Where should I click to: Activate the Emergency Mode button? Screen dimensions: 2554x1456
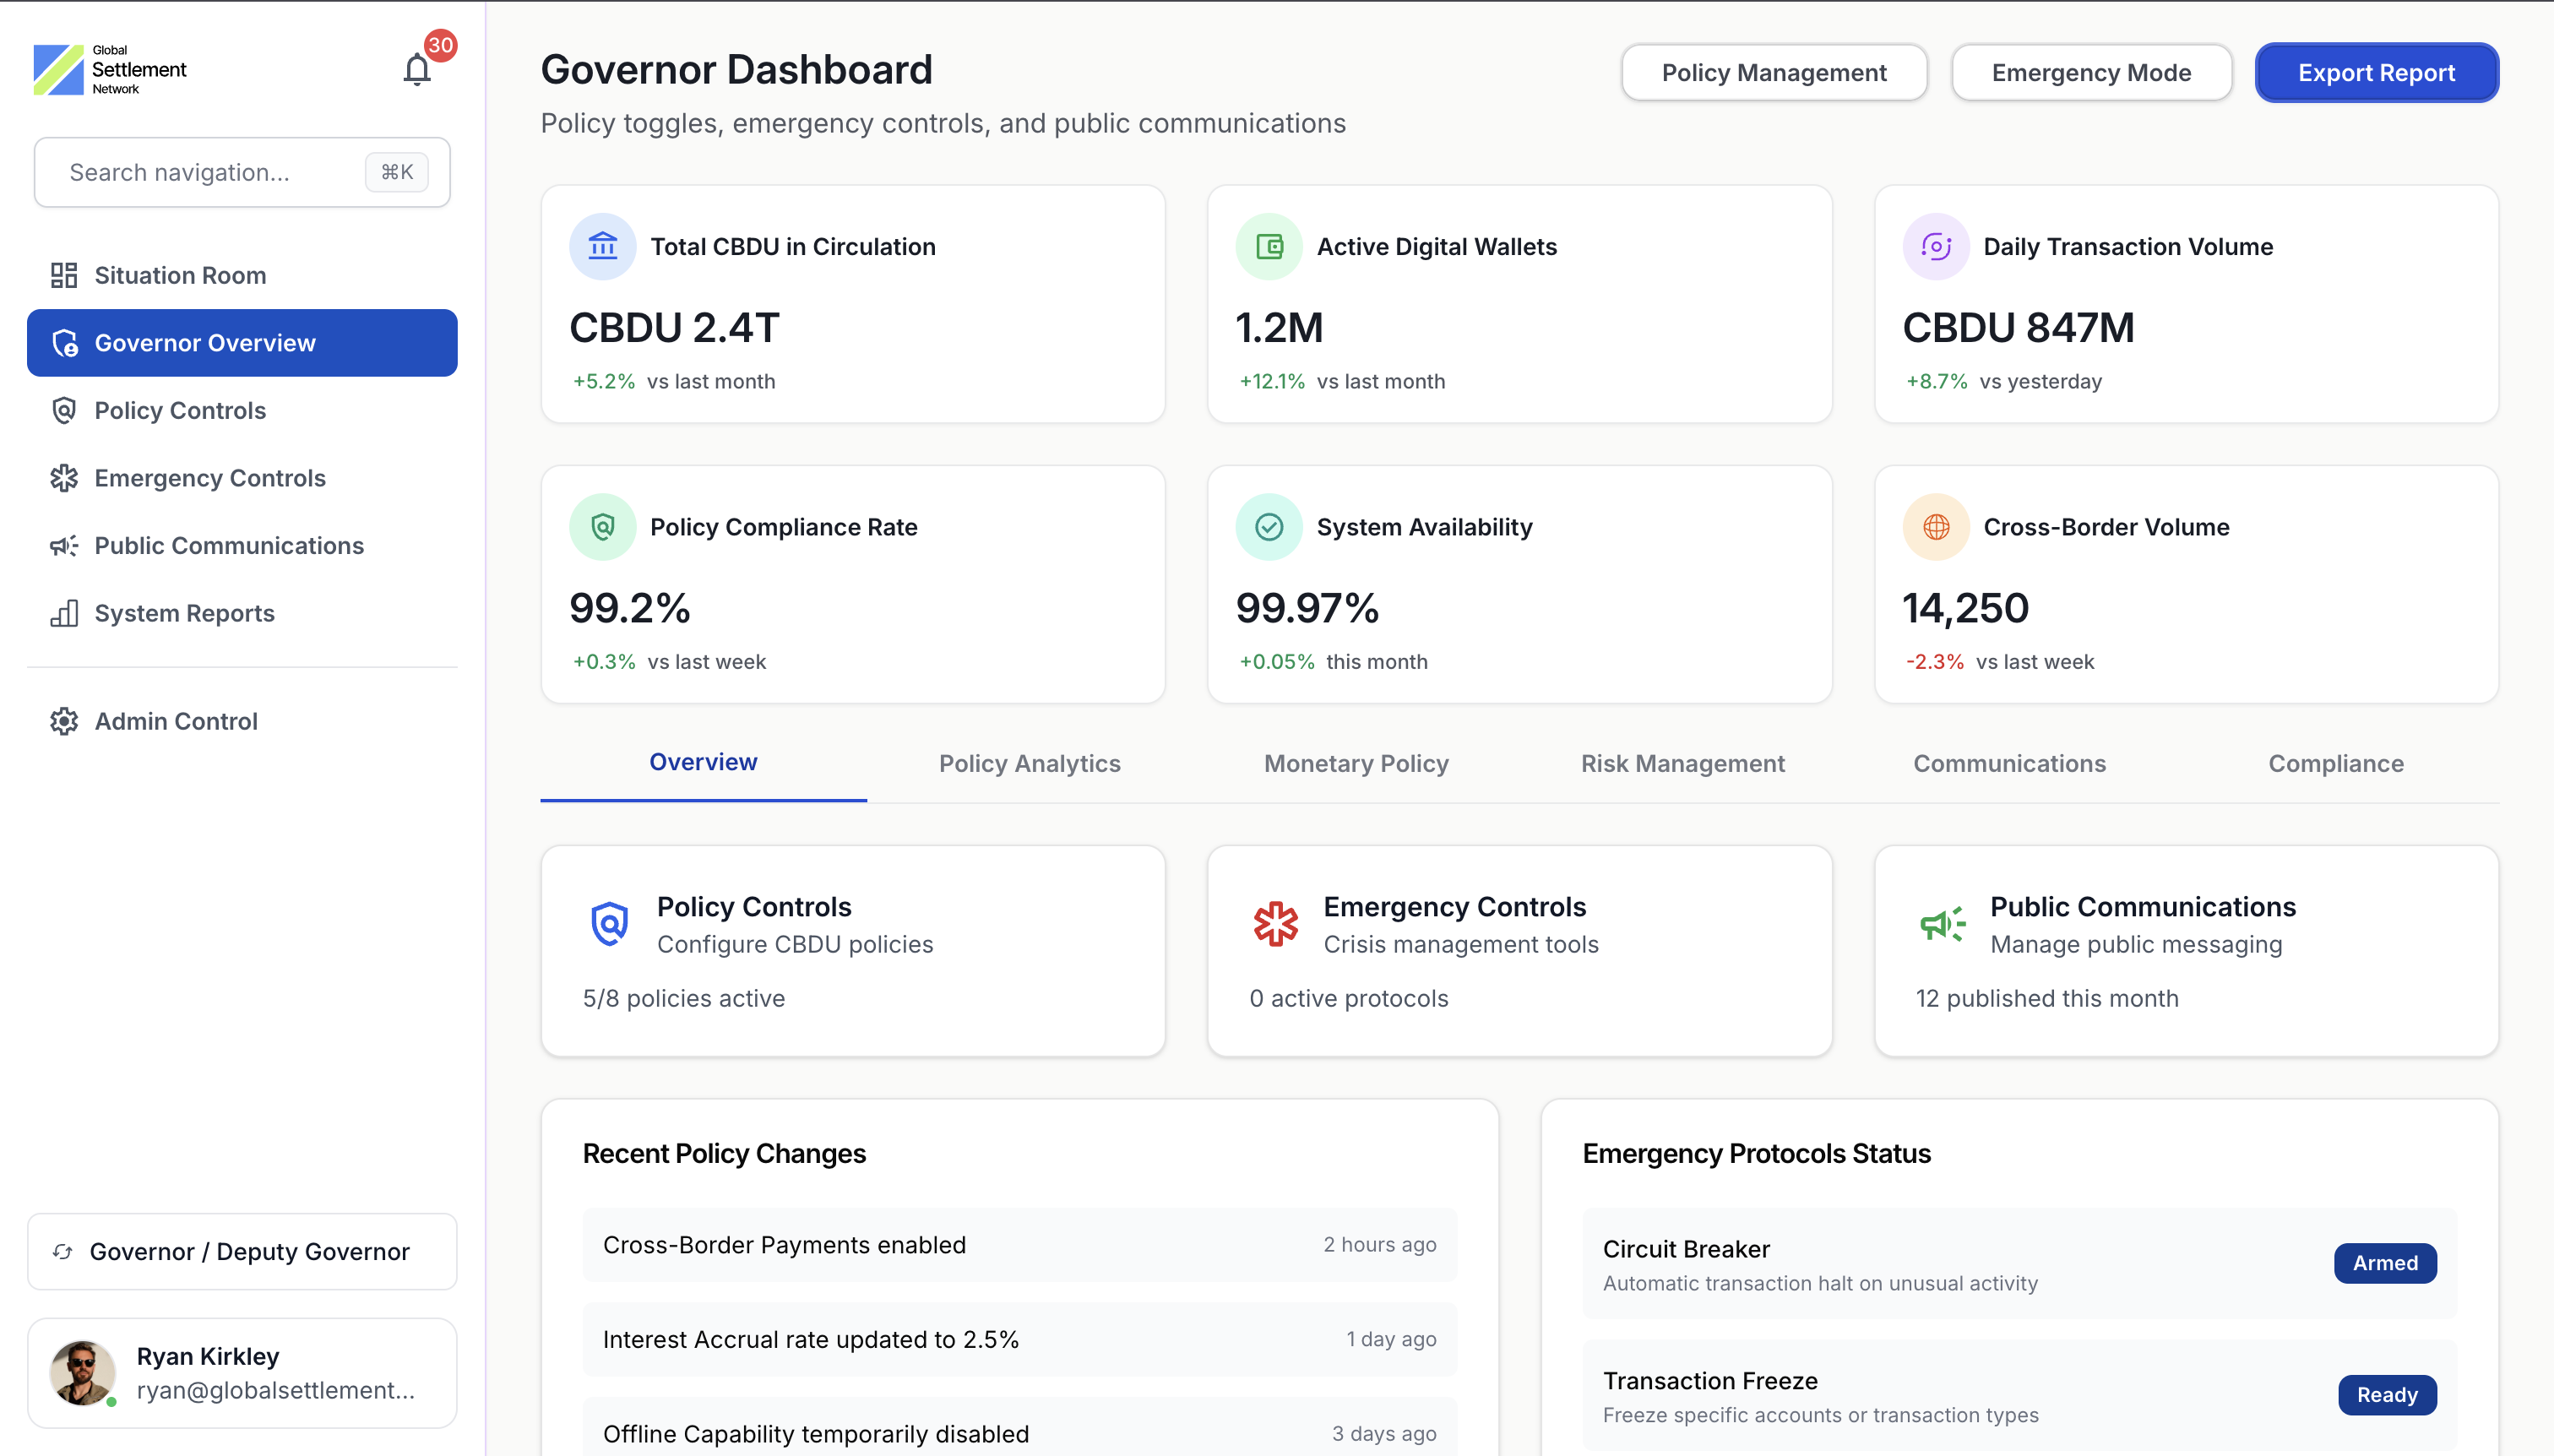pyautogui.click(x=2091, y=73)
